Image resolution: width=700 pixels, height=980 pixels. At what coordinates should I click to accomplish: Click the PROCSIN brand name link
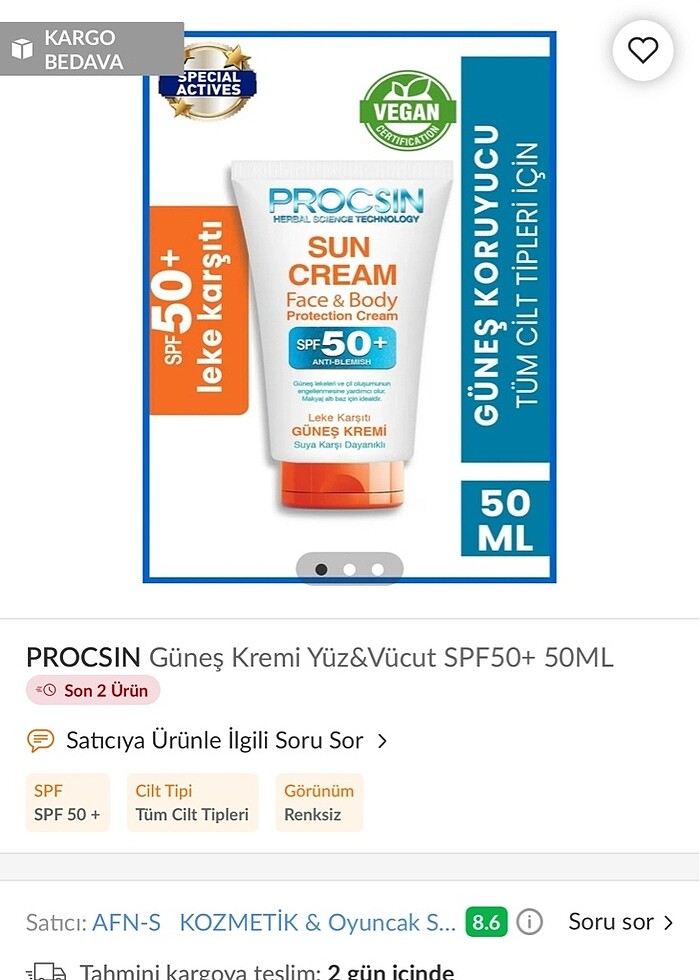pyautogui.click(x=83, y=657)
